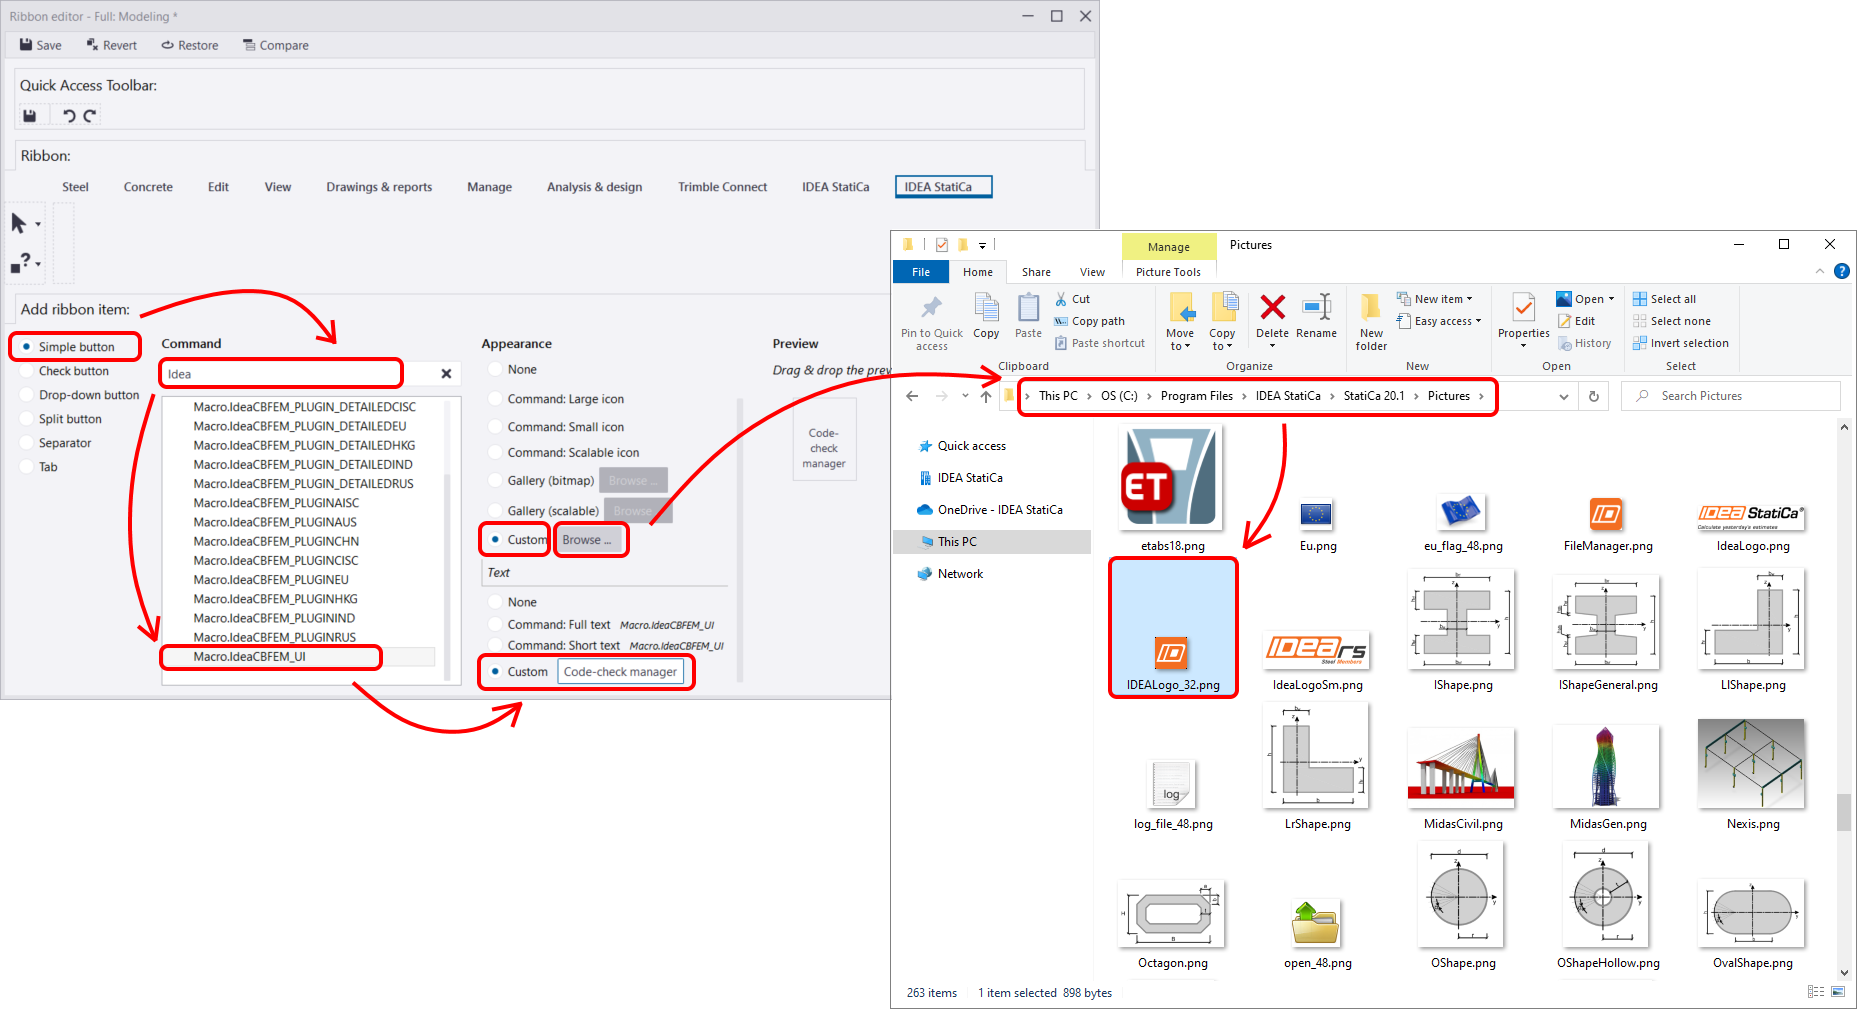The height and width of the screenshot is (1009, 1858).
Task: Open the New item dropdown in Explorer
Action: 1436,299
